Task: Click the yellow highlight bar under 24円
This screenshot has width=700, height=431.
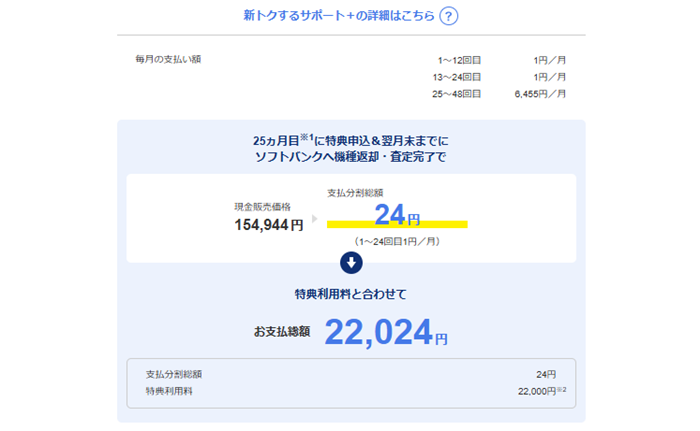Action: [x=397, y=224]
